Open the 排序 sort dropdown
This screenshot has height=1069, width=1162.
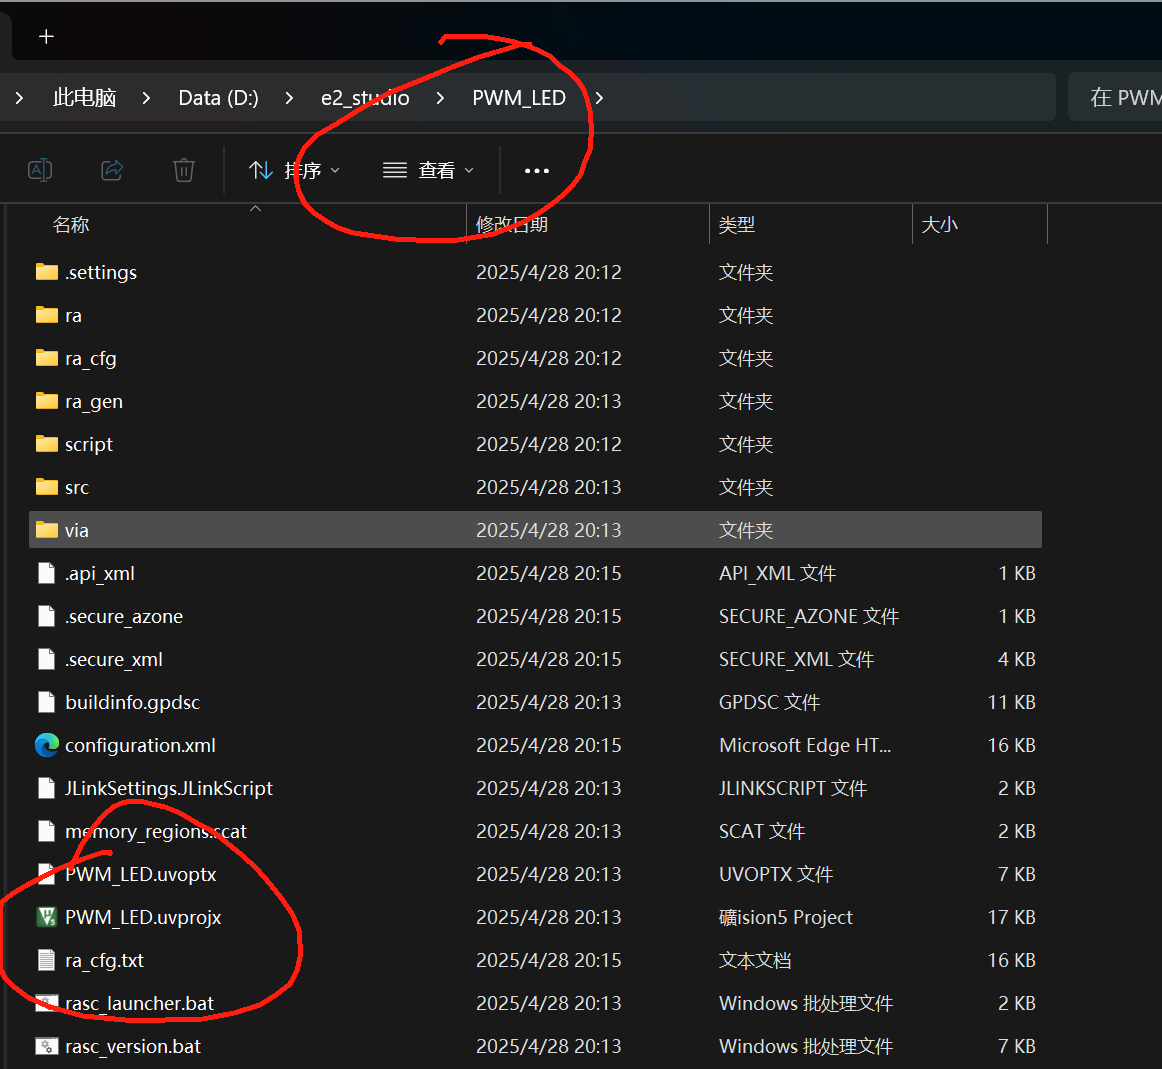[294, 170]
